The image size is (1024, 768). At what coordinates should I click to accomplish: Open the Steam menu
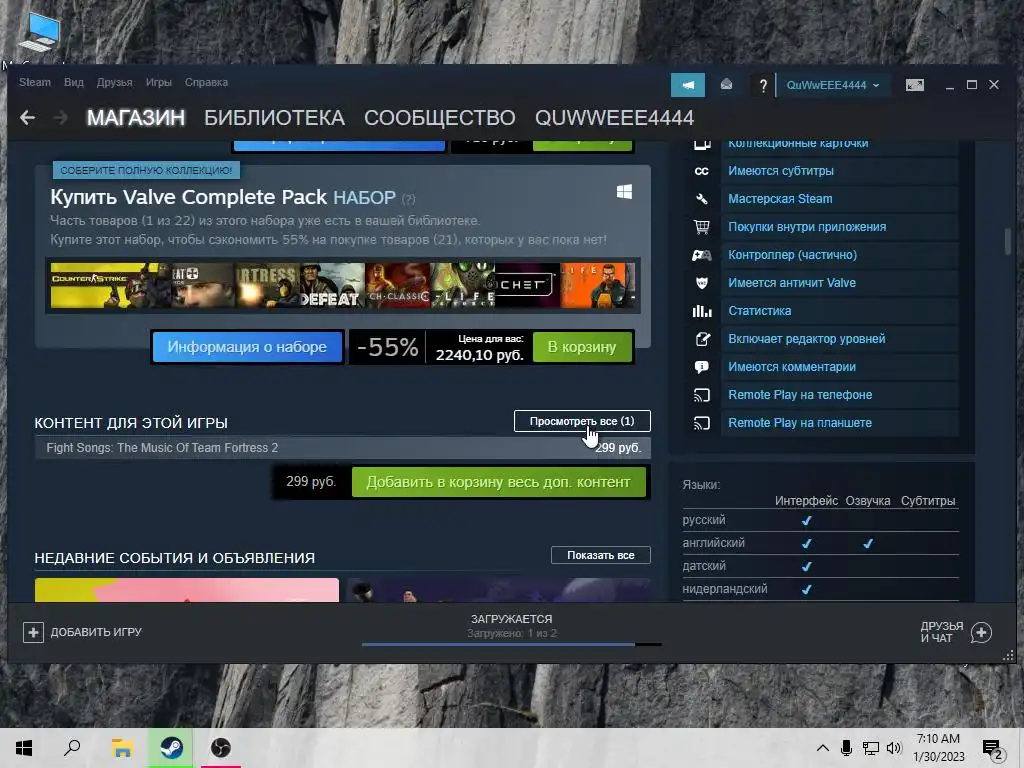pyautogui.click(x=35, y=82)
